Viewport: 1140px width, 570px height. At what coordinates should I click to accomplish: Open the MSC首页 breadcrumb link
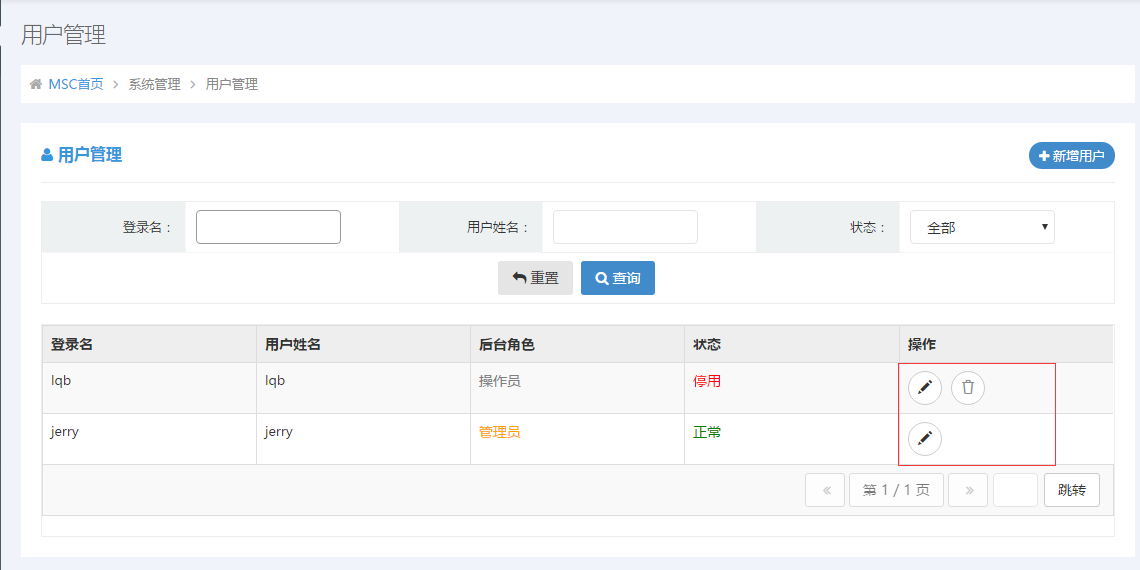(76, 84)
